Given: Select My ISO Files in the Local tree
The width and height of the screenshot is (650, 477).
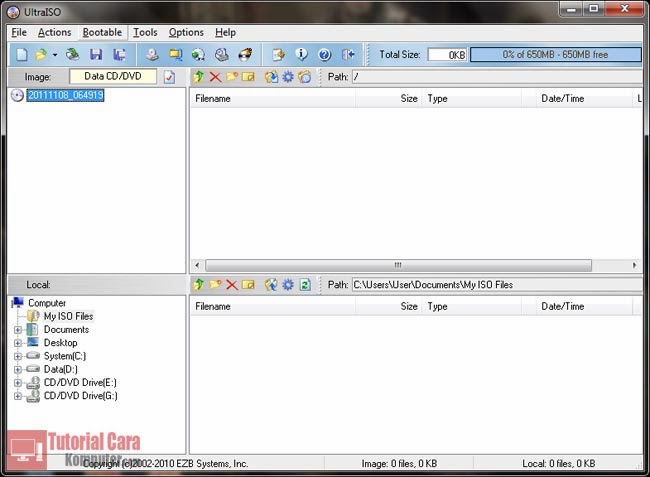Looking at the screenshot, I should coord(68,316).
